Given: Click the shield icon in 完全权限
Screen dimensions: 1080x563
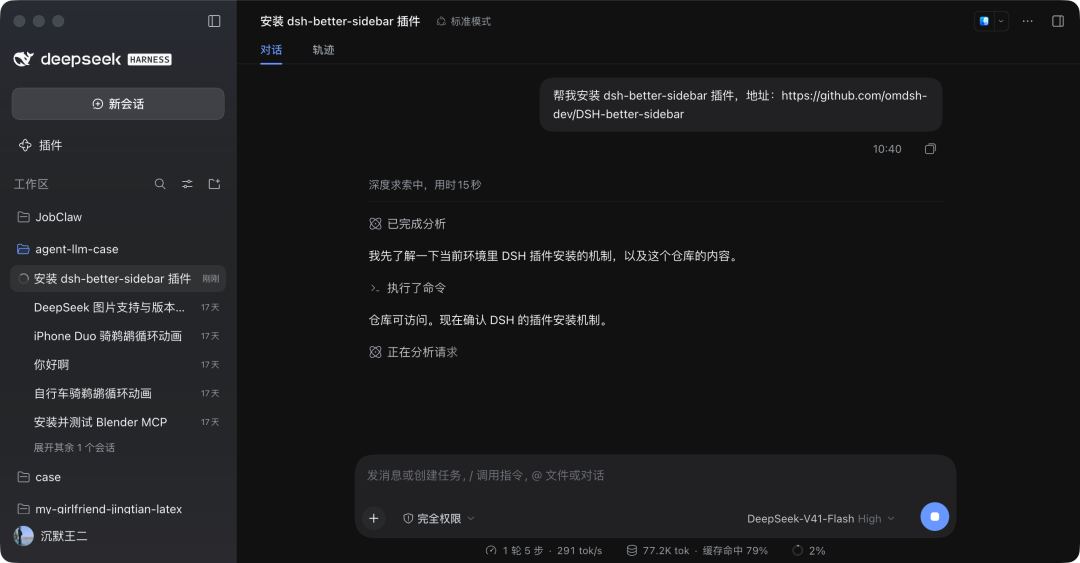Looking at the screenshot, I should pyautogui.click(x=408, y=518).
